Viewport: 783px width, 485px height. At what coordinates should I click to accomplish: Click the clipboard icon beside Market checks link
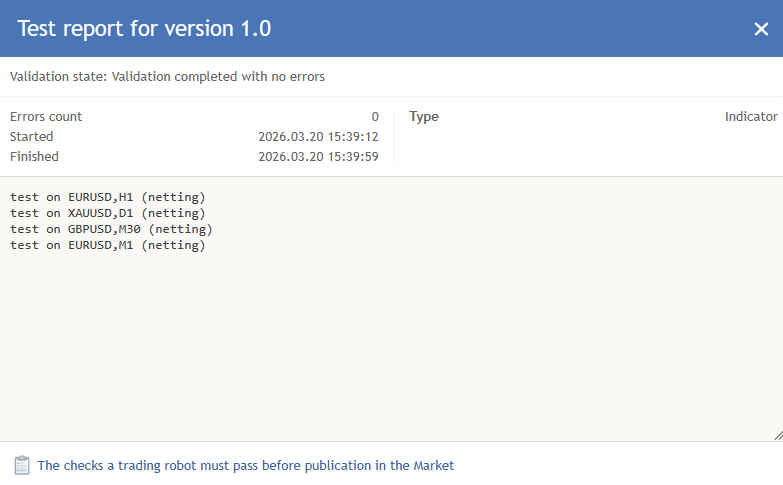click(x=22, y=465)
